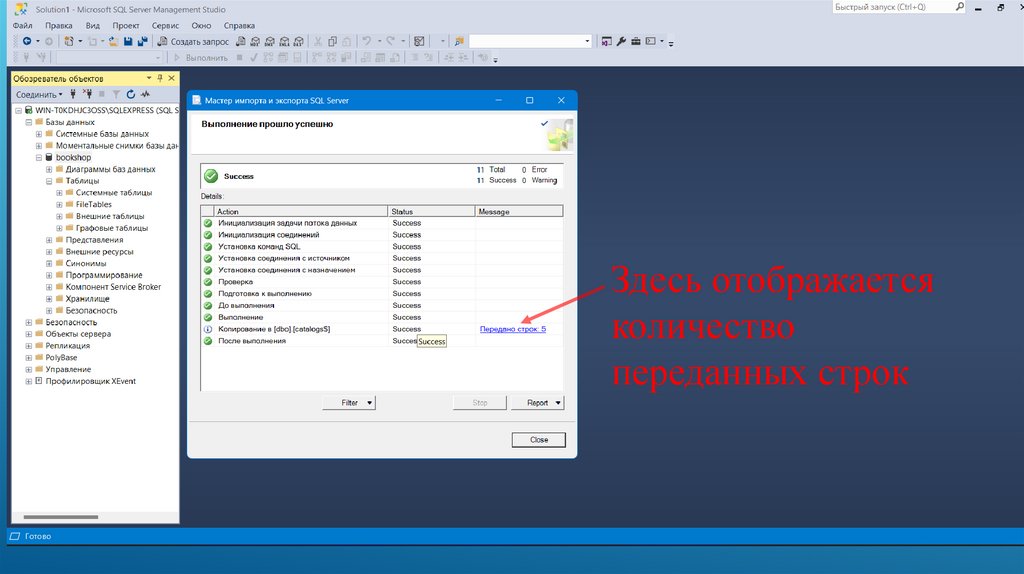Viewport: 1024px width, 574px height.
Task: Click the Копирование в [dbo].[catalogs$] row
Action: [x=381, y=329]
